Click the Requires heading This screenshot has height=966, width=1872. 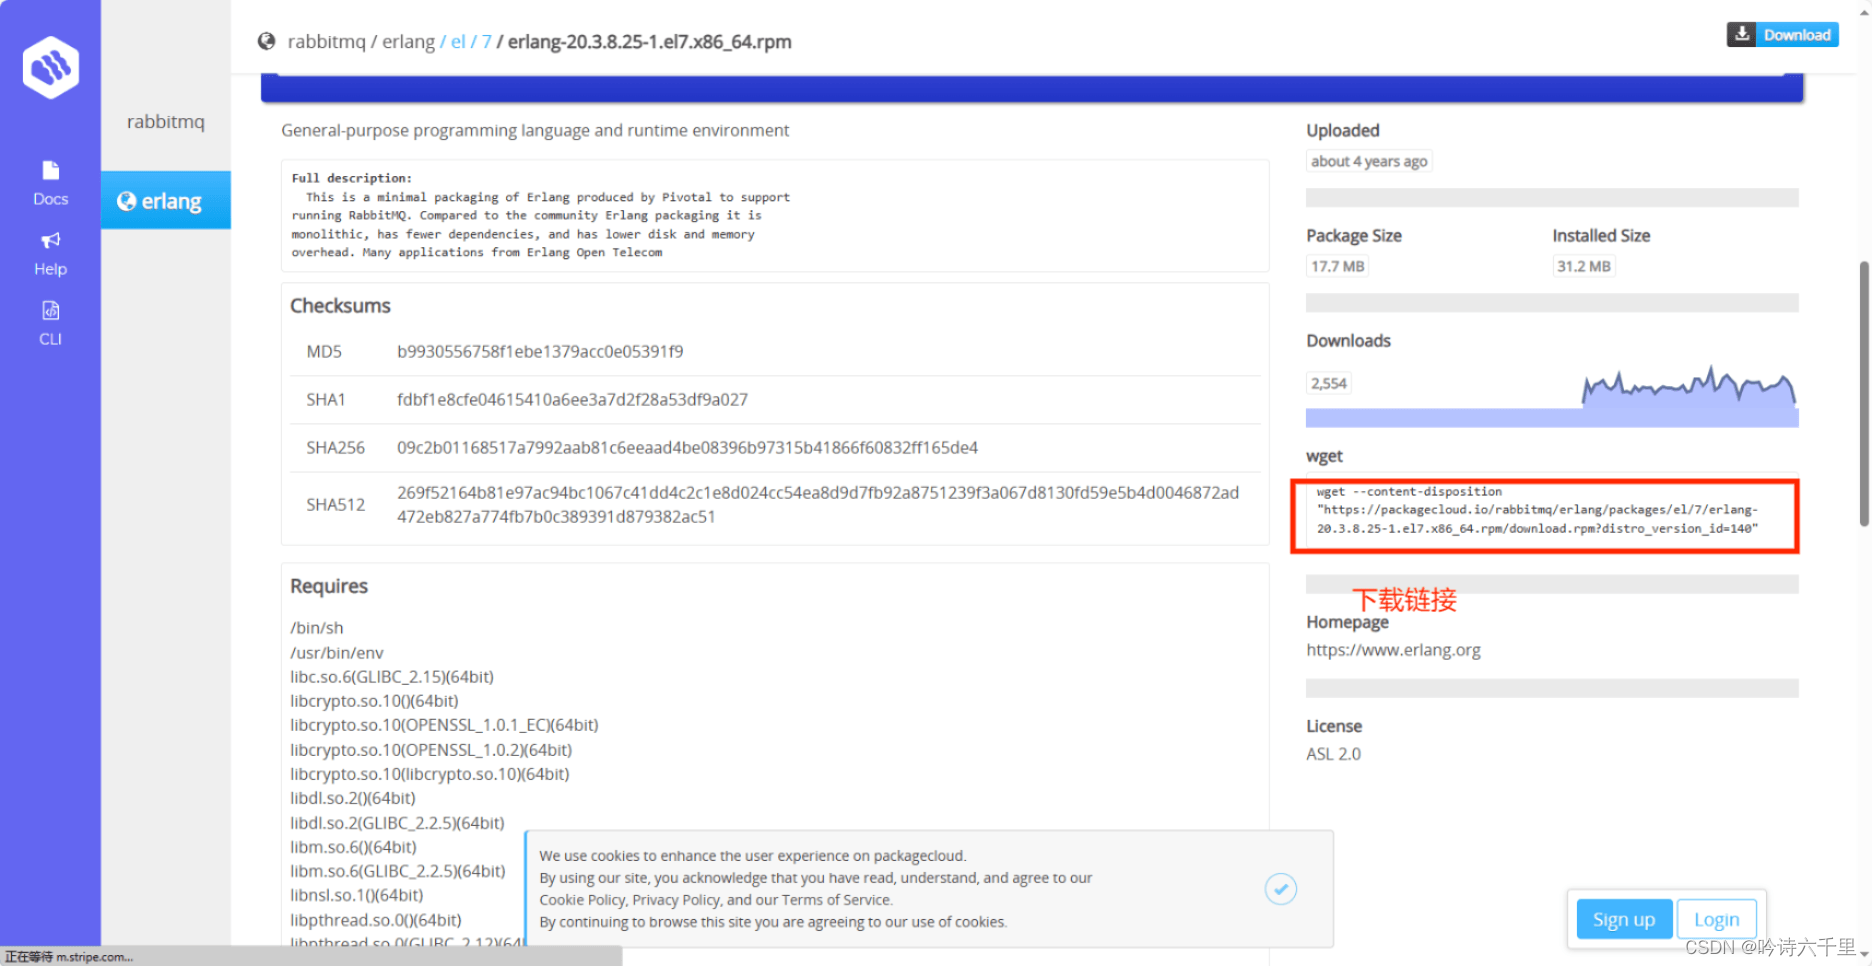[x=329, y=586]
